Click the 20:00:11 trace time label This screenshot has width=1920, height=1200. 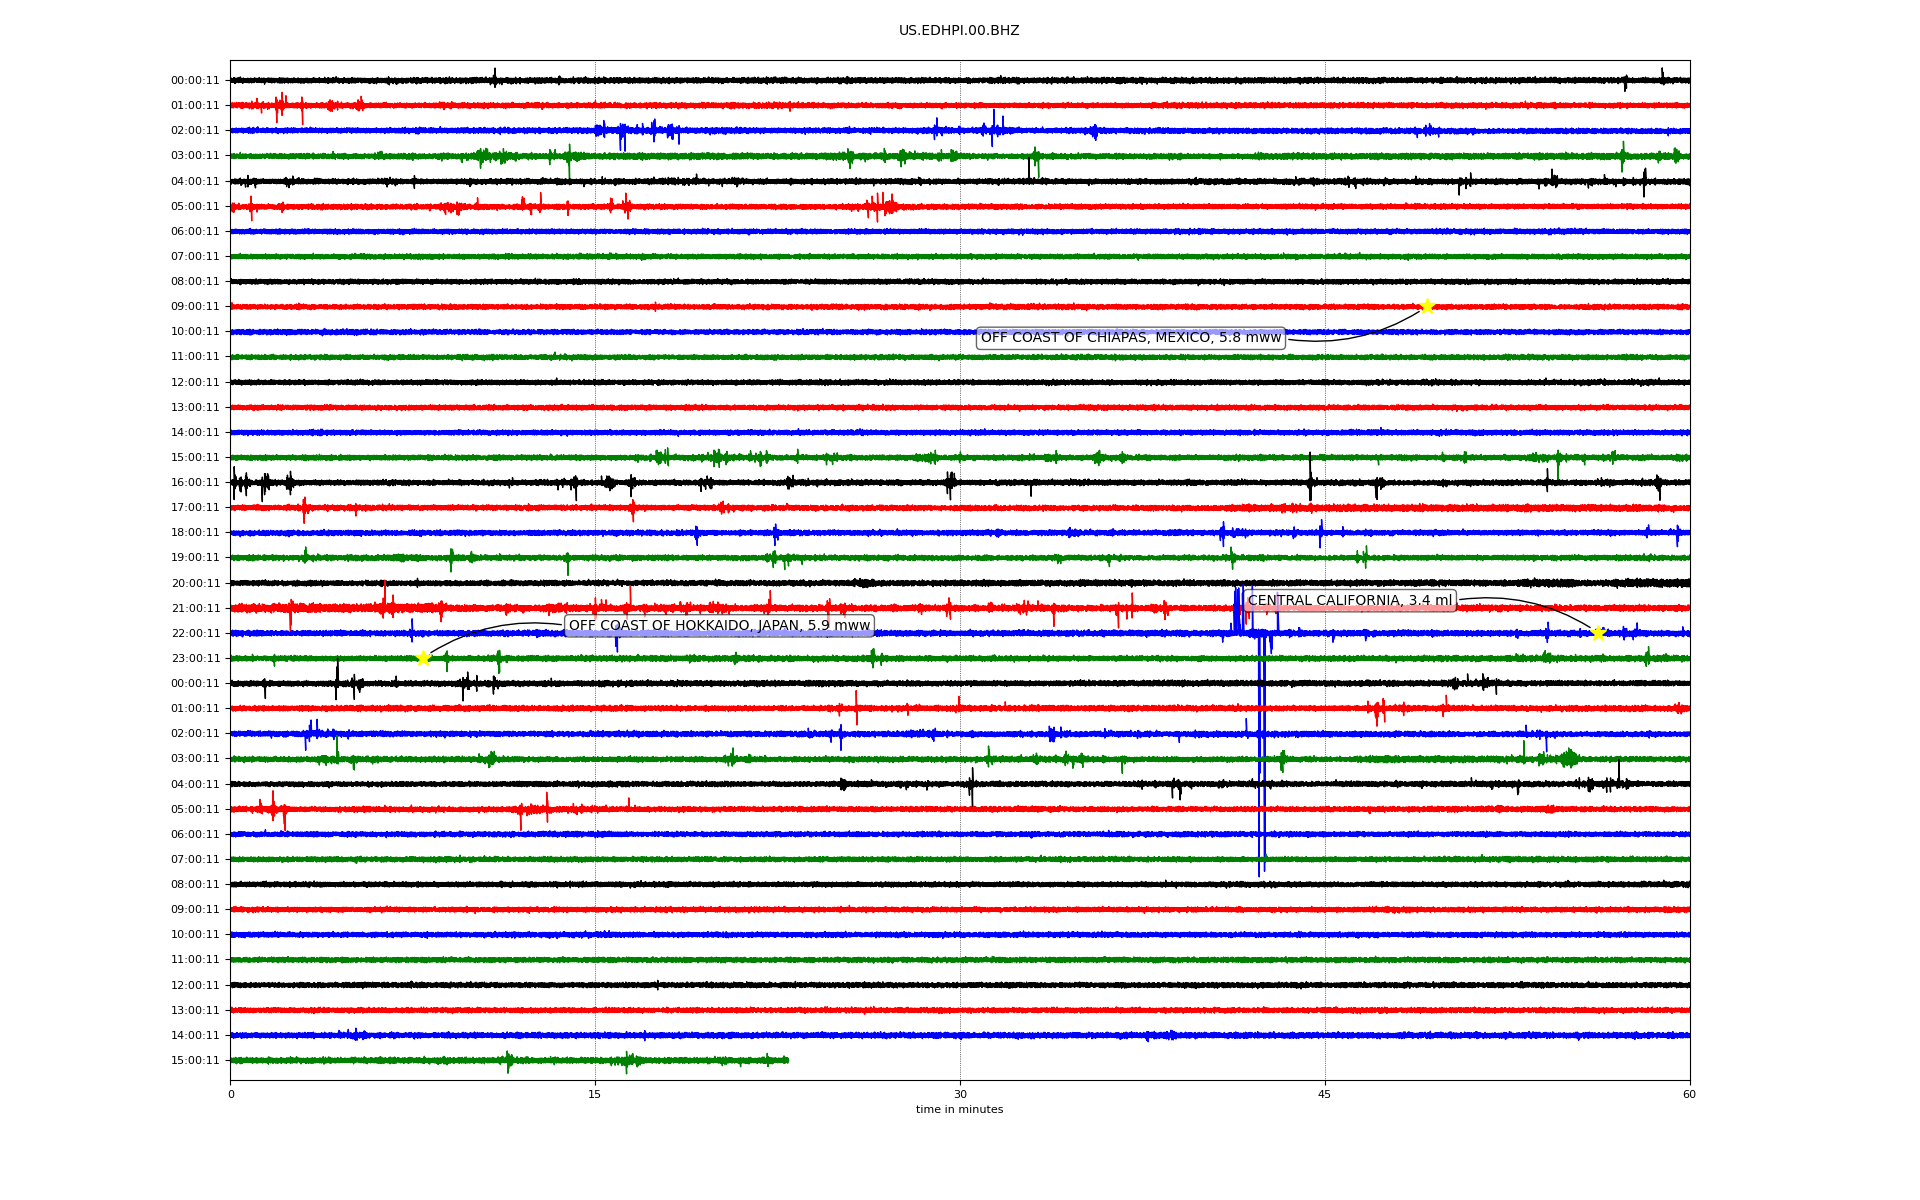pos(195,584)
